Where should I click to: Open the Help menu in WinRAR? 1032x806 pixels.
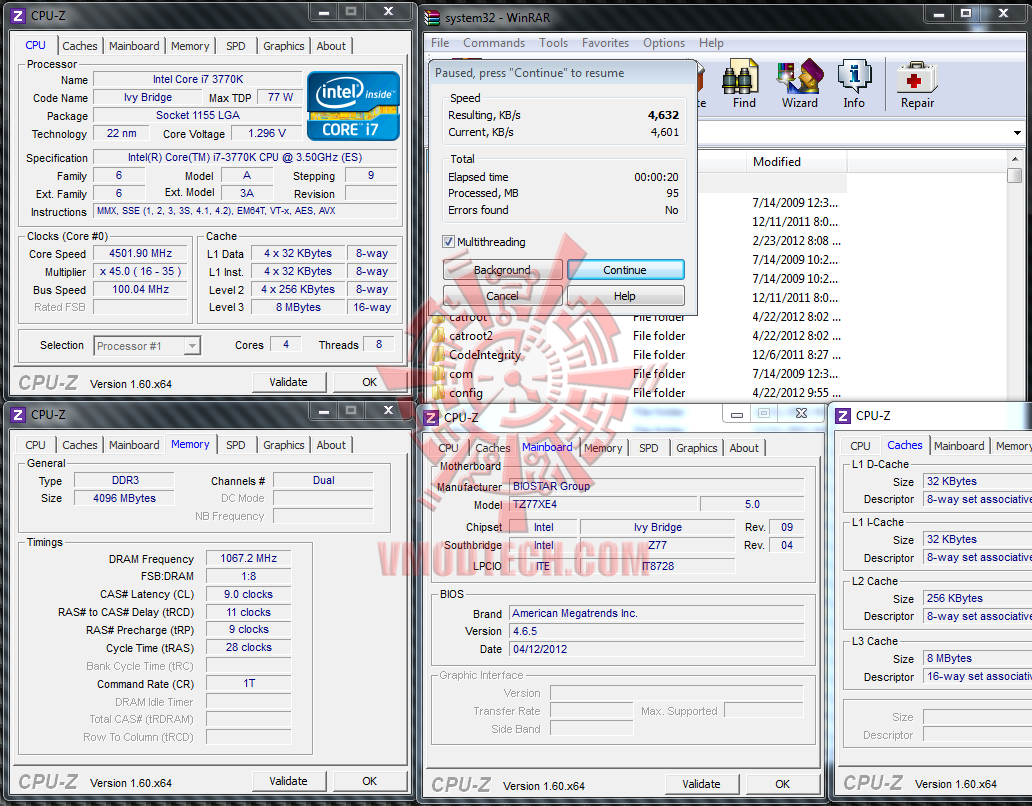[711, 43]
